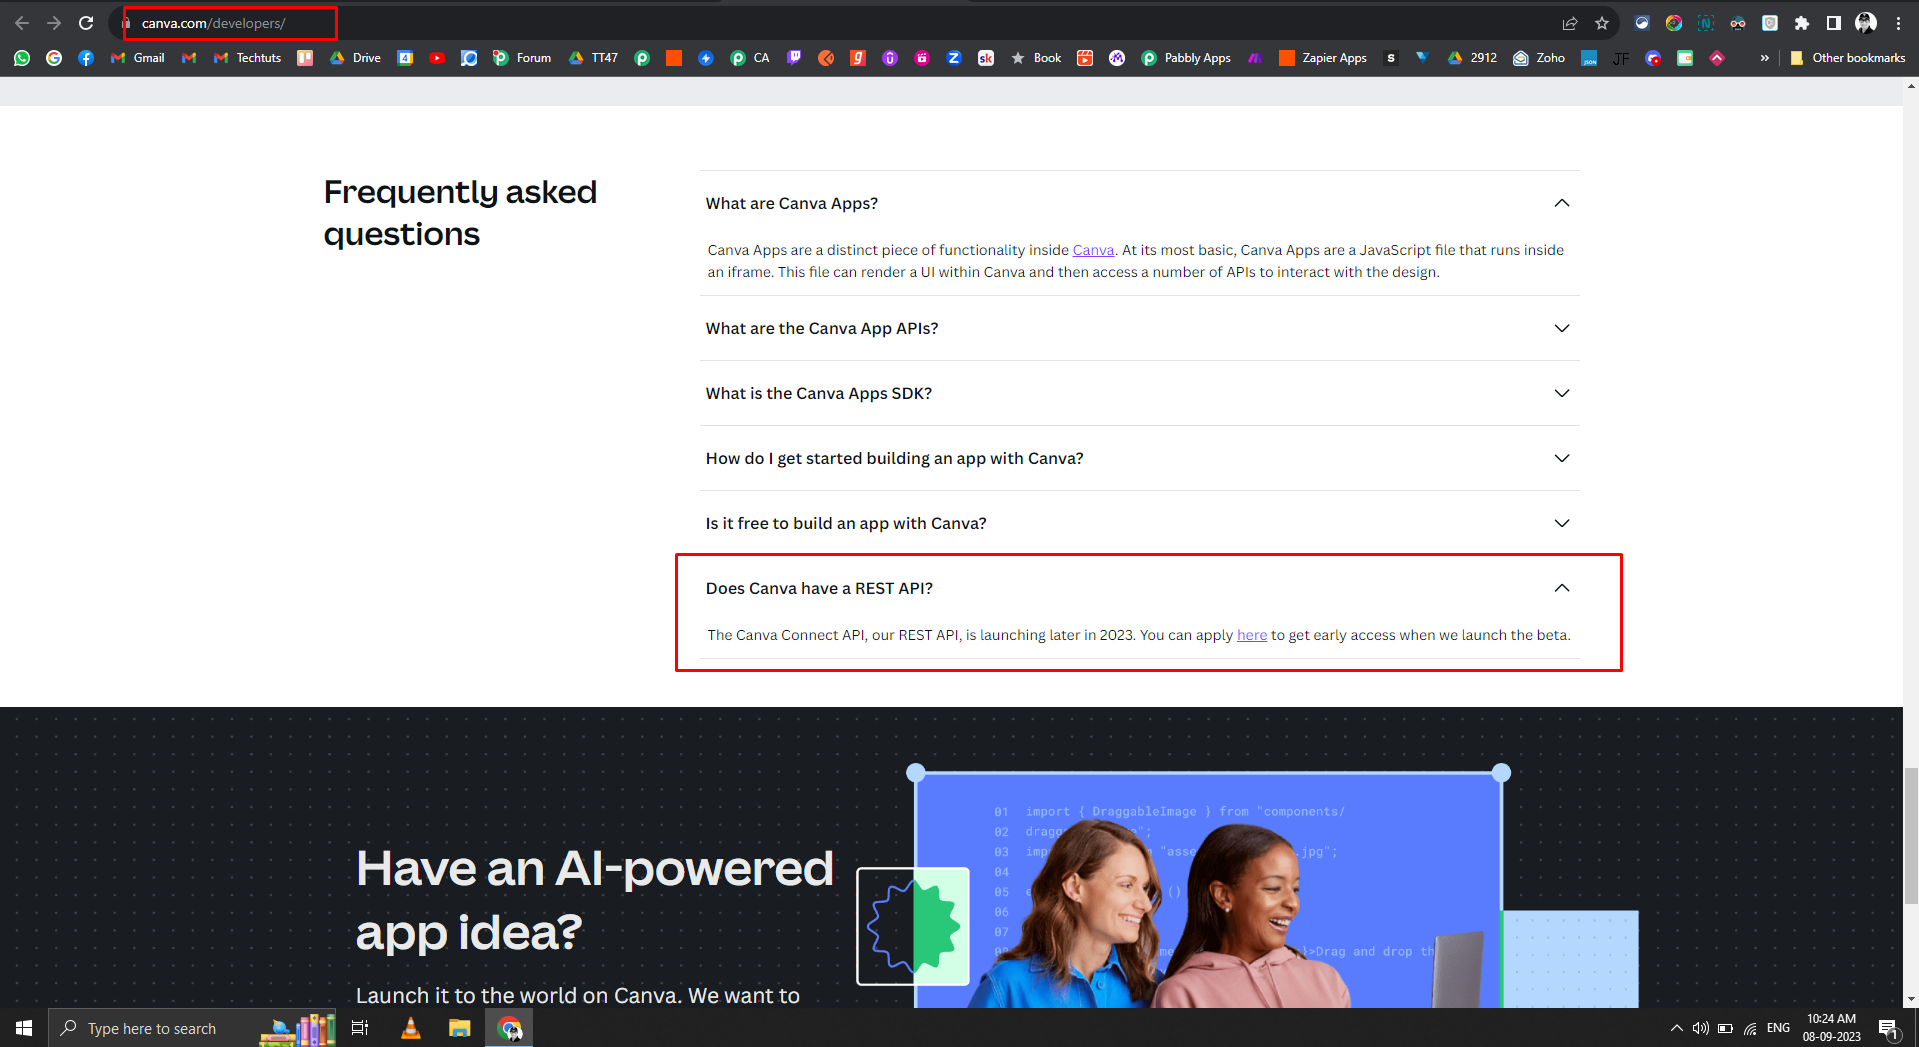This screenshot has height=1047, width=1919.
Task: Open the Drive bookmark
Action: tap(355, 58)
